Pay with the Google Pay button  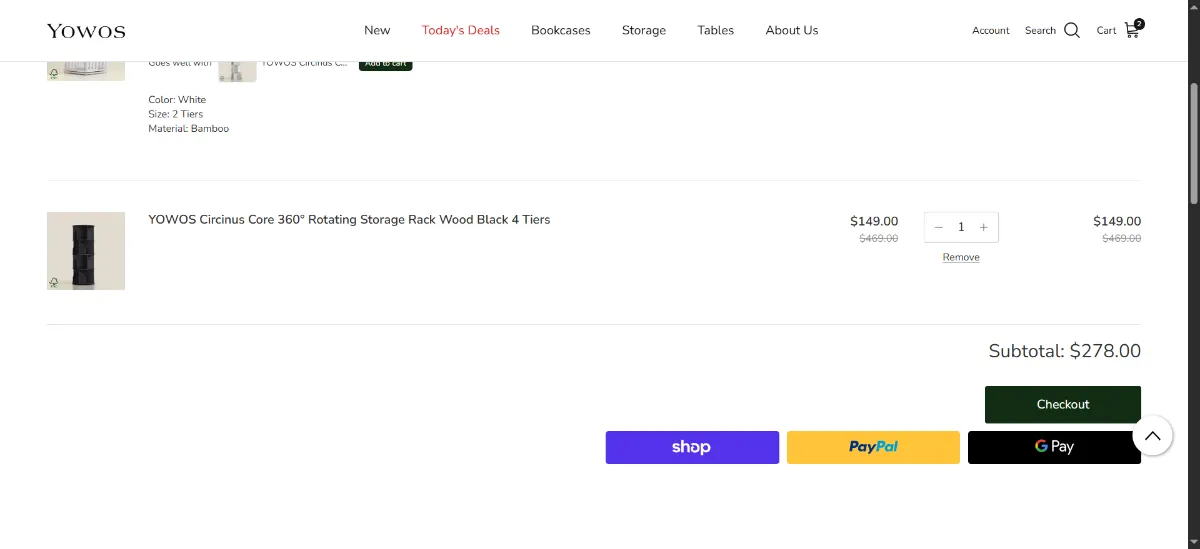pyautogui.click(x=1054, y=447)
